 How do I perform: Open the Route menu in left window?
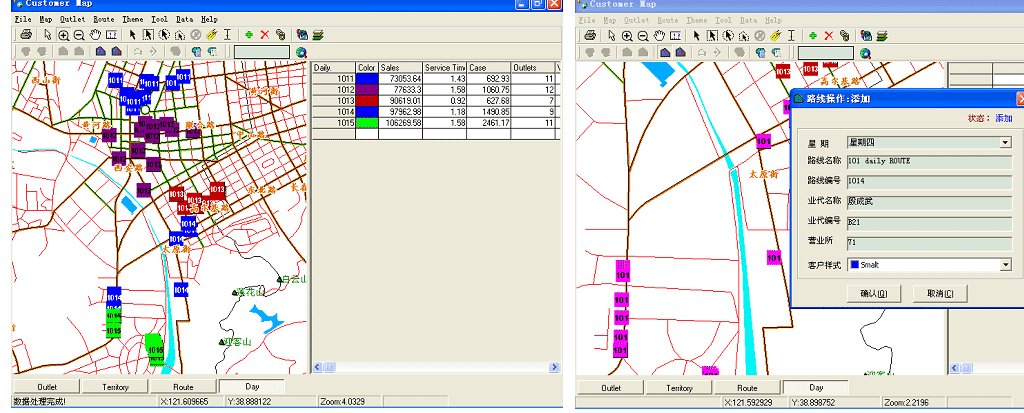104,20
